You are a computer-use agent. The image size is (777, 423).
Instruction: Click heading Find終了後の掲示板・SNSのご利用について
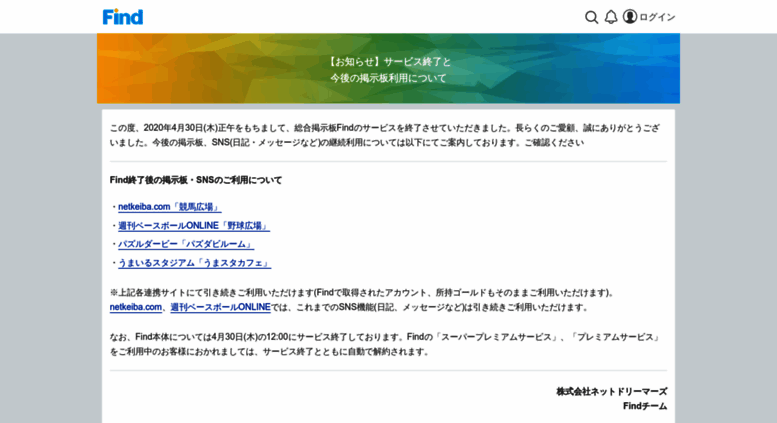(196, 180)
